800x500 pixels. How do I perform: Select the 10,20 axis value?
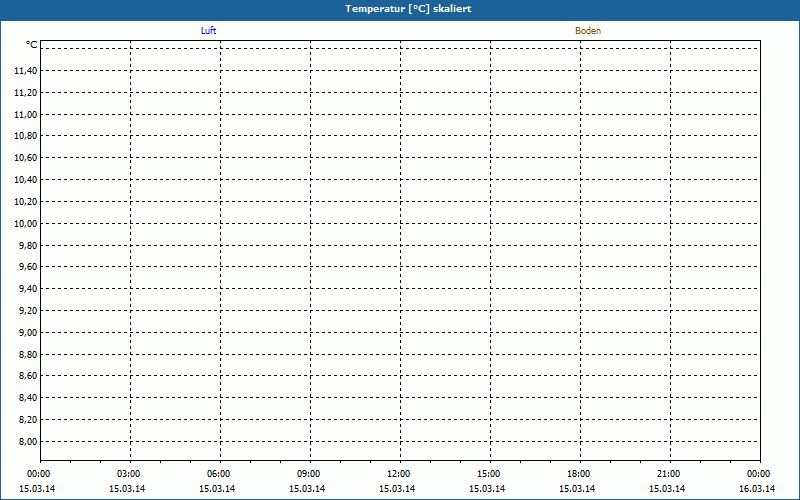[x=26, y=202]
